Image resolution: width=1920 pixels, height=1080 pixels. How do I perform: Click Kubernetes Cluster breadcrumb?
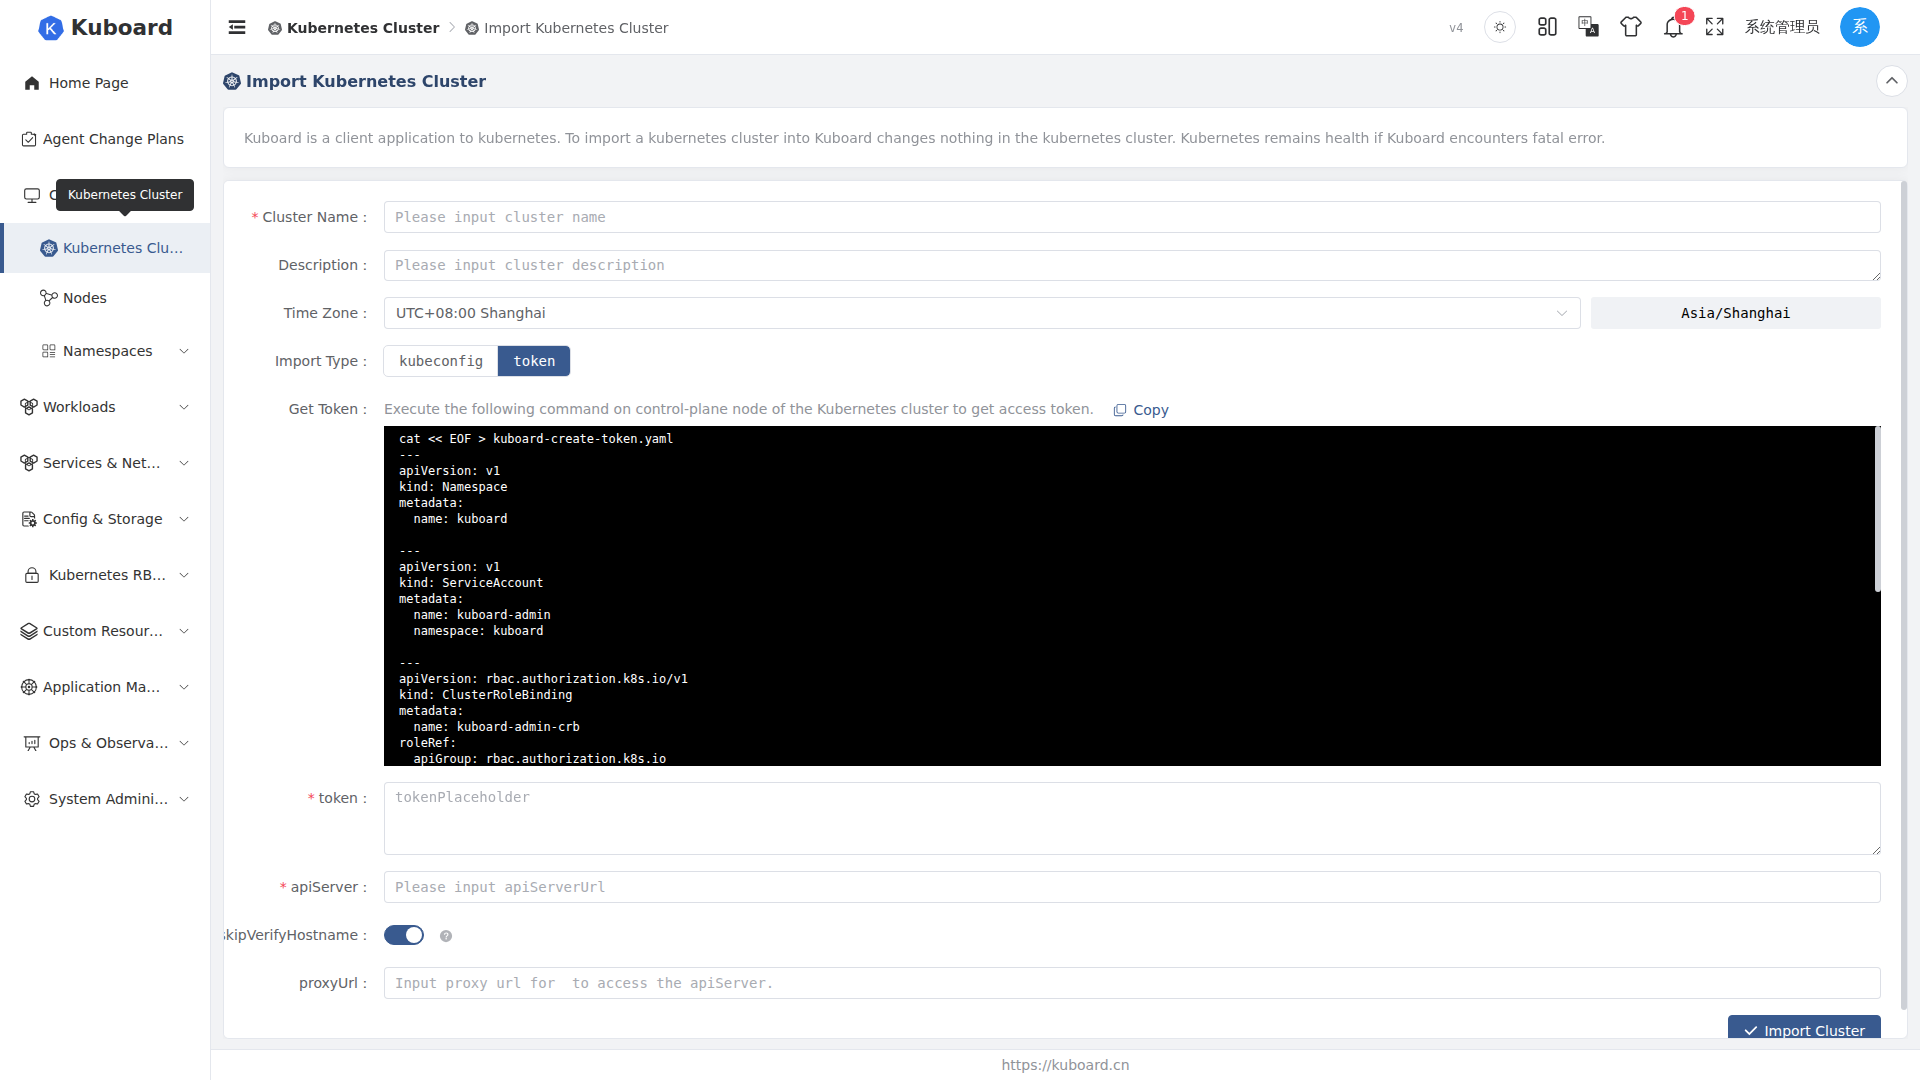click(x=354, y=28)
